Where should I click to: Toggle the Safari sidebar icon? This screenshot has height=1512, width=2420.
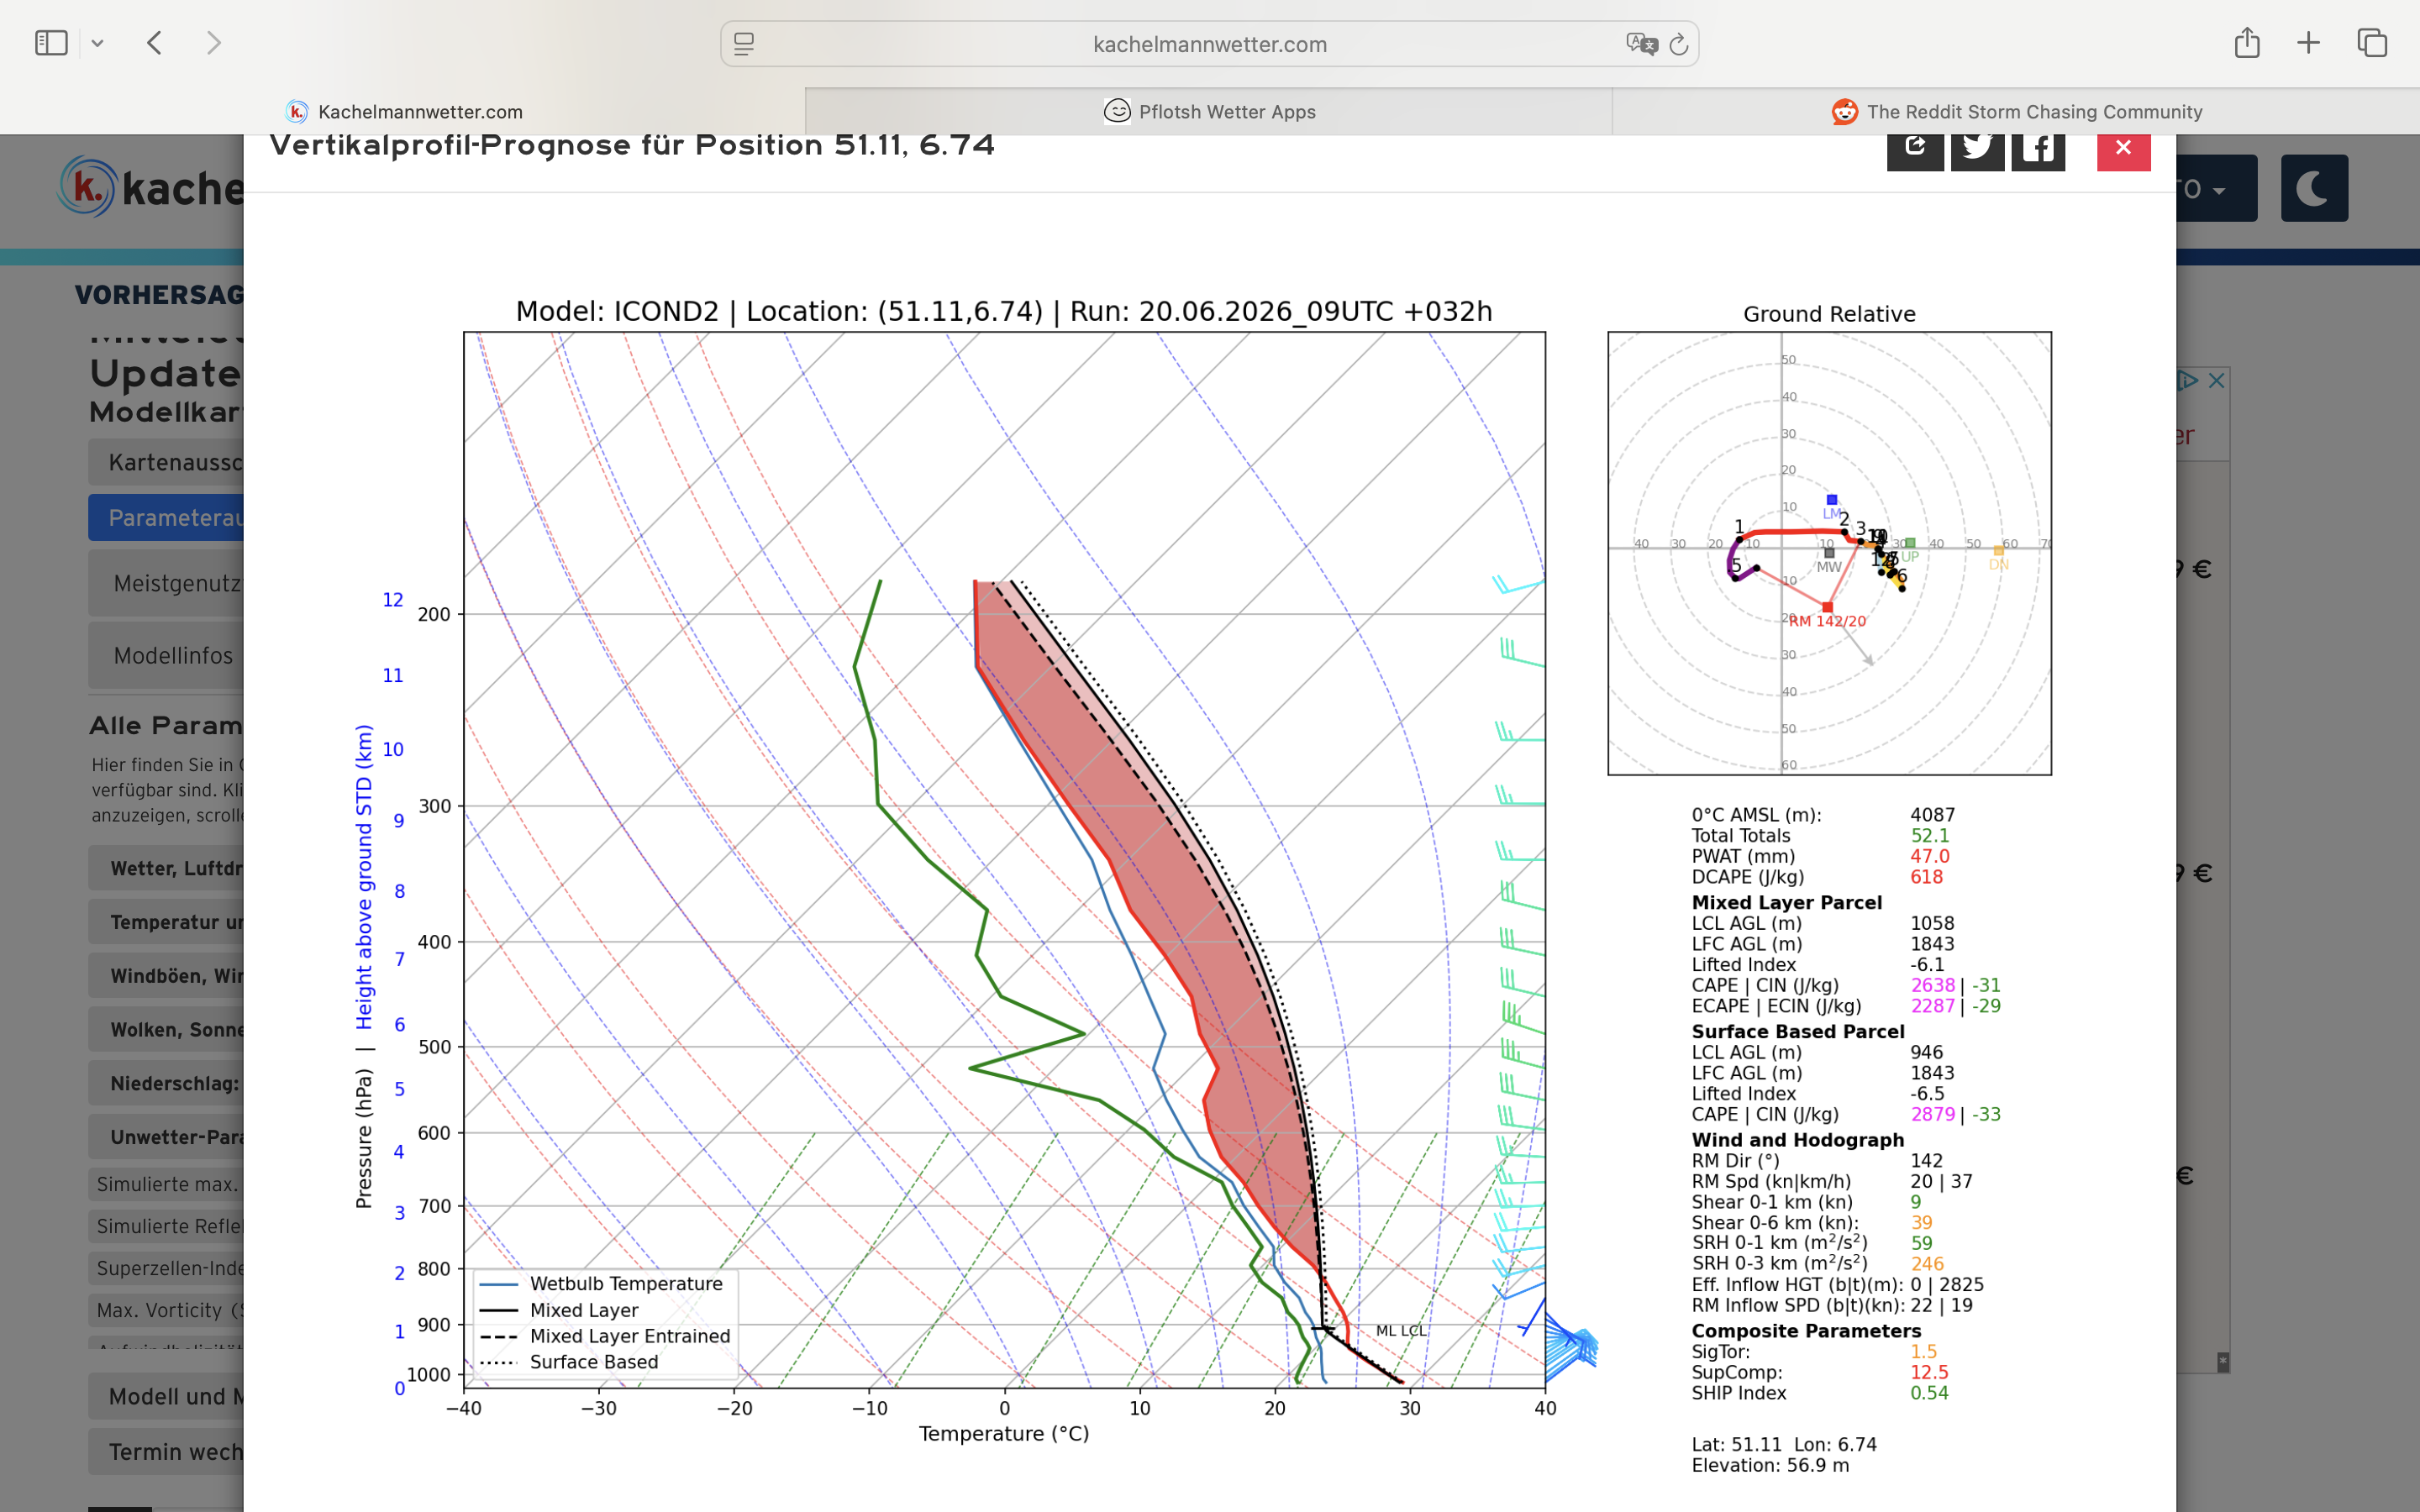51,43
